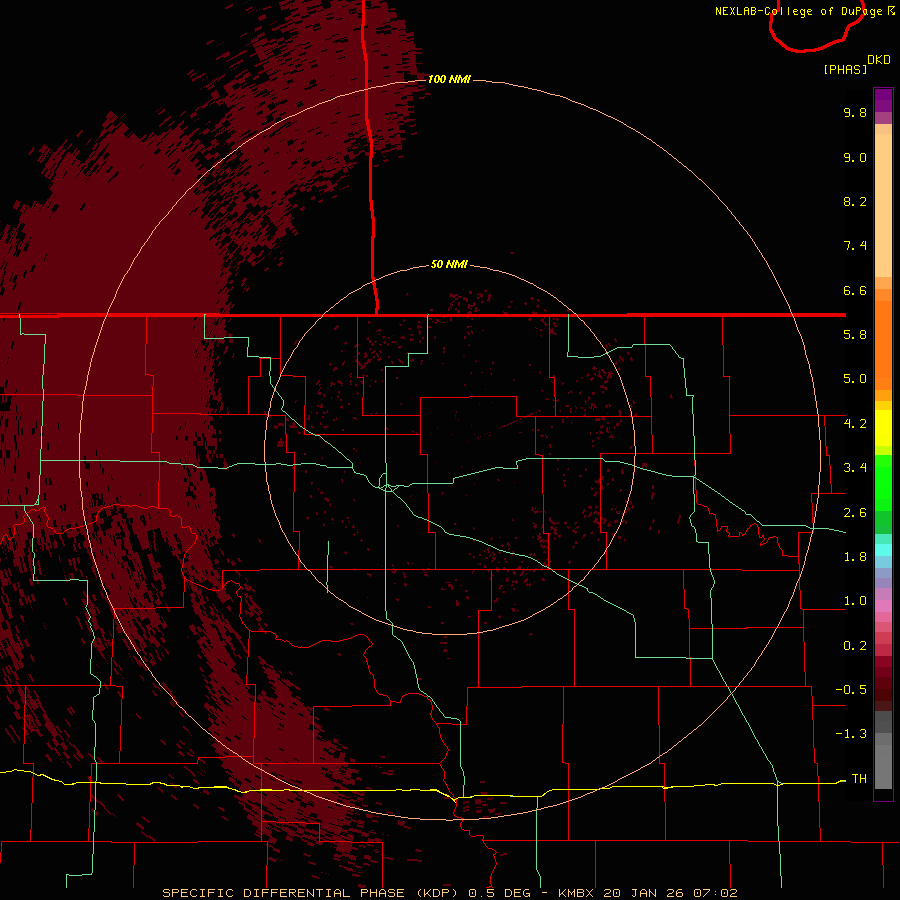This screenshot has height=900, width=900.
Task: Click the [PHAS] legend unit label
Action: click(845, 69)
